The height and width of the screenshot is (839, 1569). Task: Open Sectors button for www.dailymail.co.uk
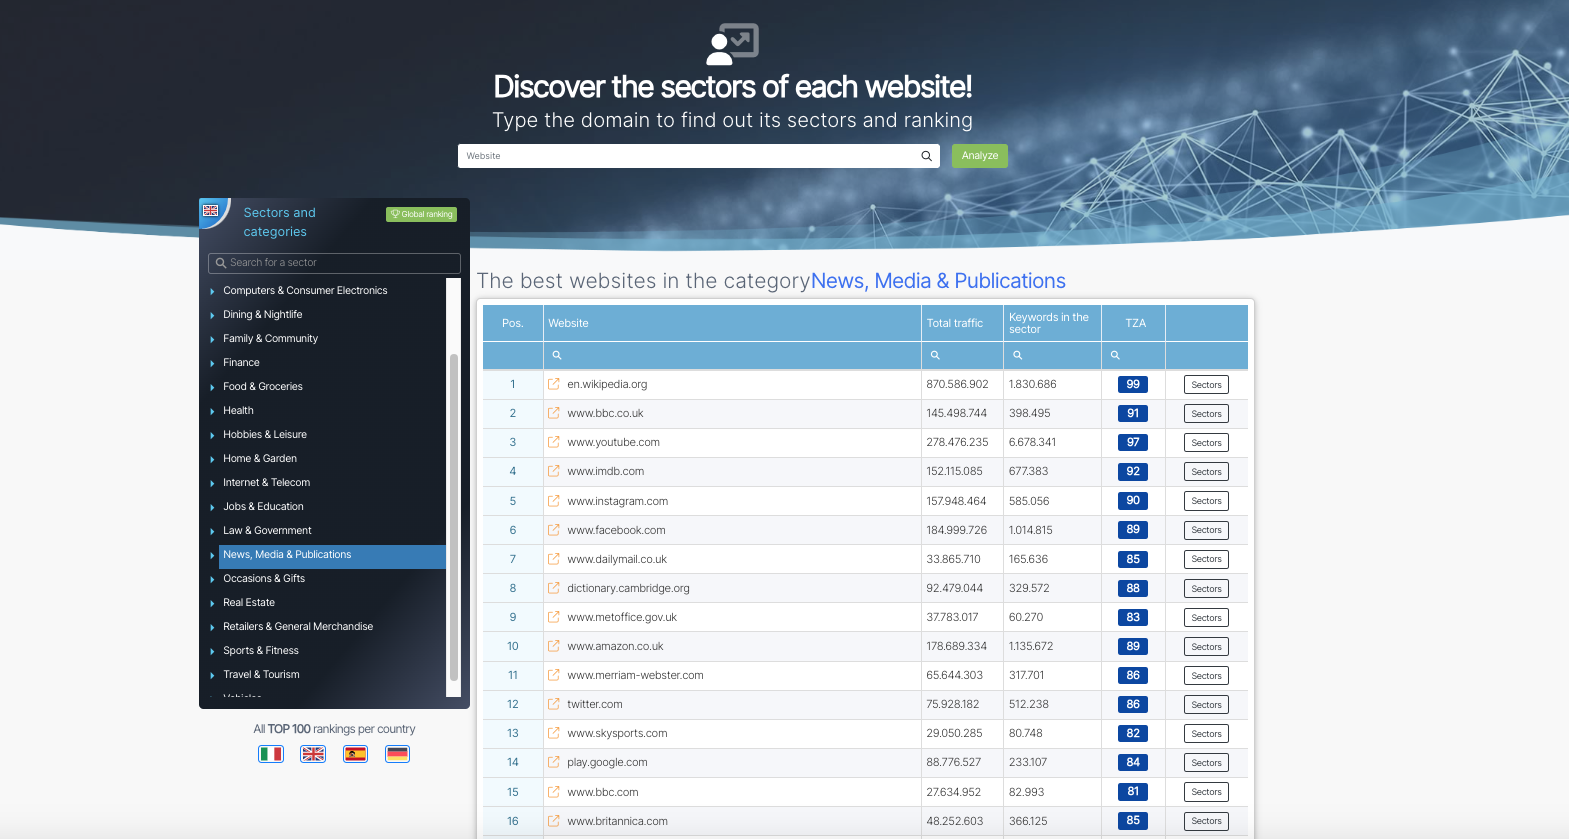tap(1206, 559)
